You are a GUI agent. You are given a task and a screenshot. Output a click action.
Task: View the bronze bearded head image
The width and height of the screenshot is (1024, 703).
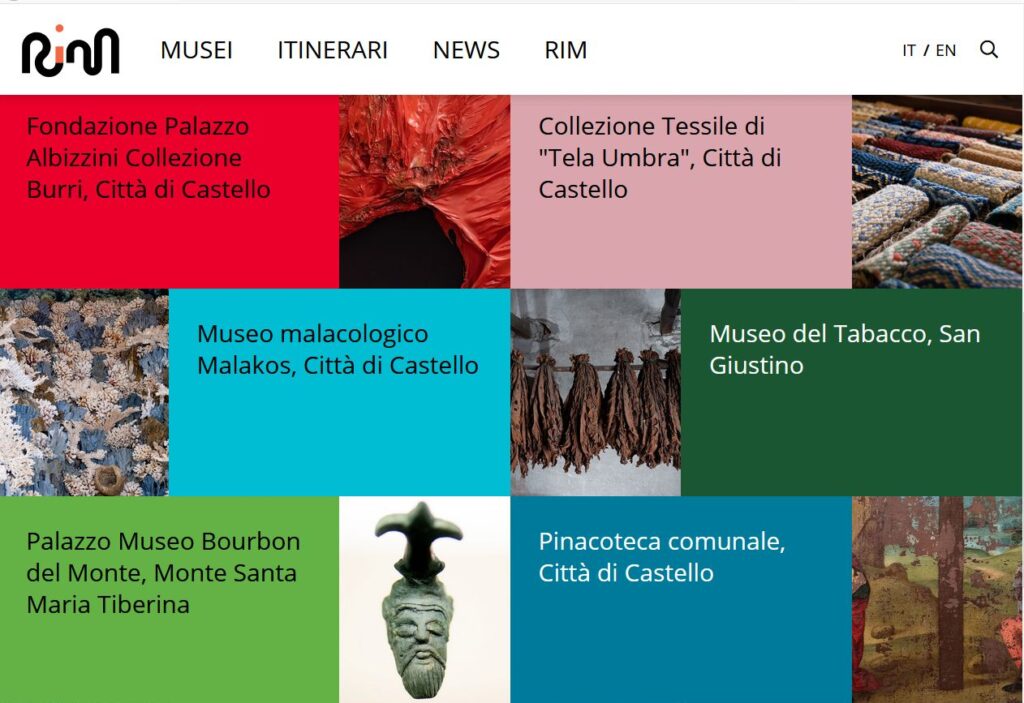[424, 600]
